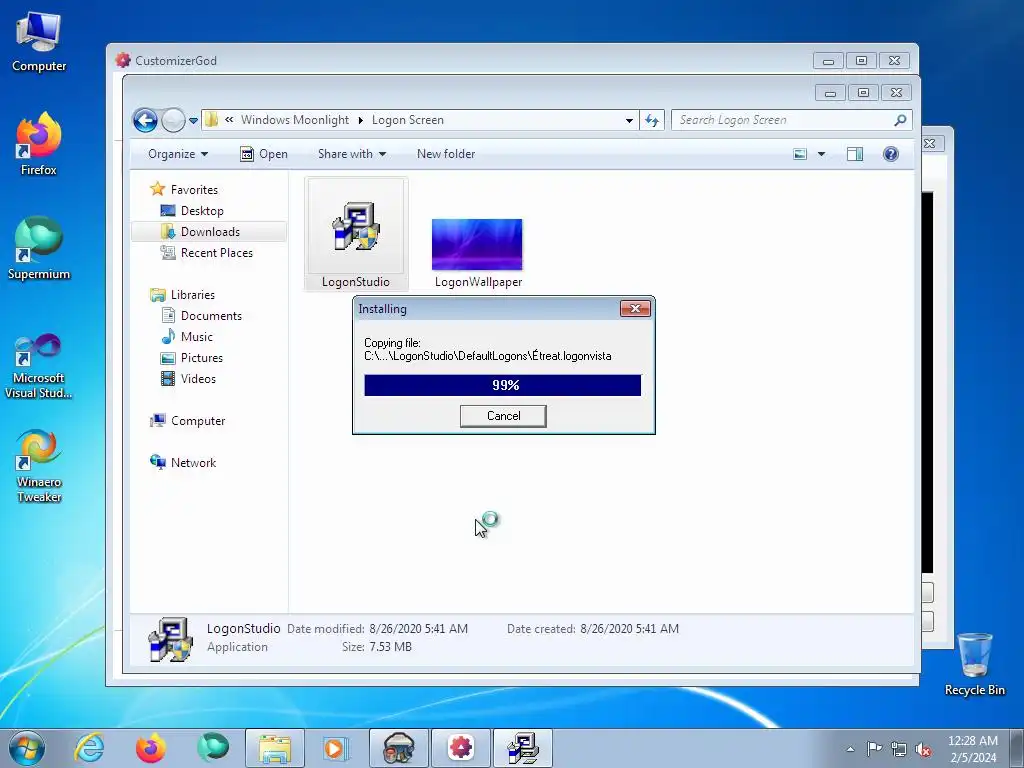This screenshot has width=1024, height=768.
Task: Open Downloads in Favorites
Action: (x=210, y=232)
